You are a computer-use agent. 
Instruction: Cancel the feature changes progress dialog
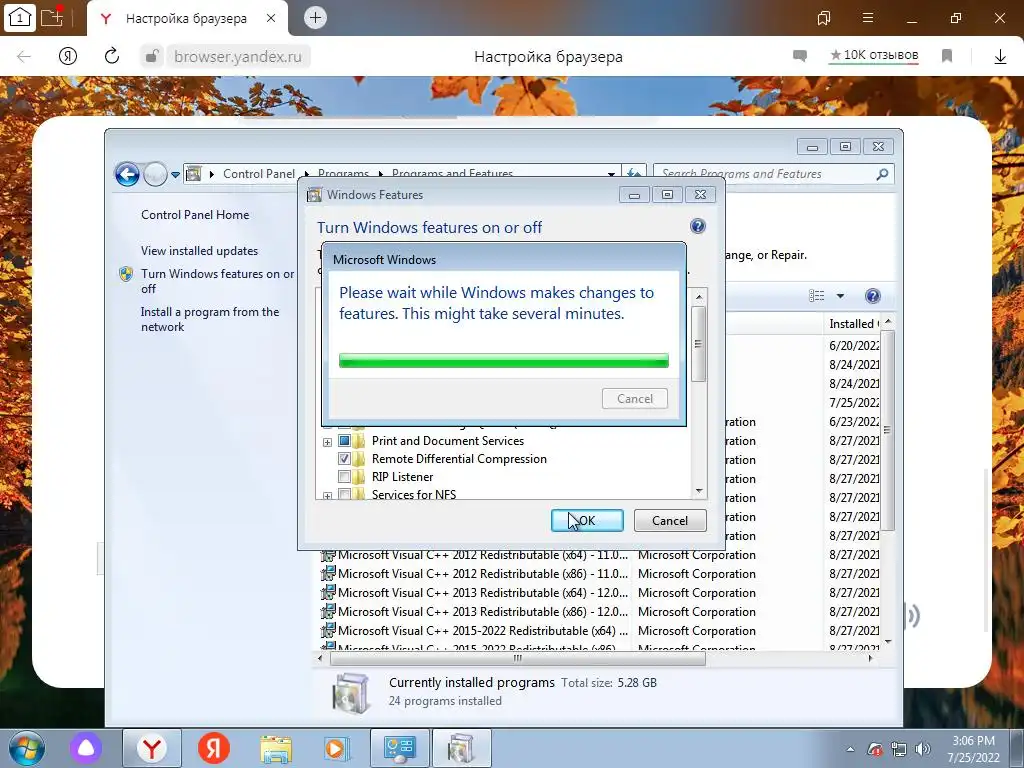(x=635, y=398)
